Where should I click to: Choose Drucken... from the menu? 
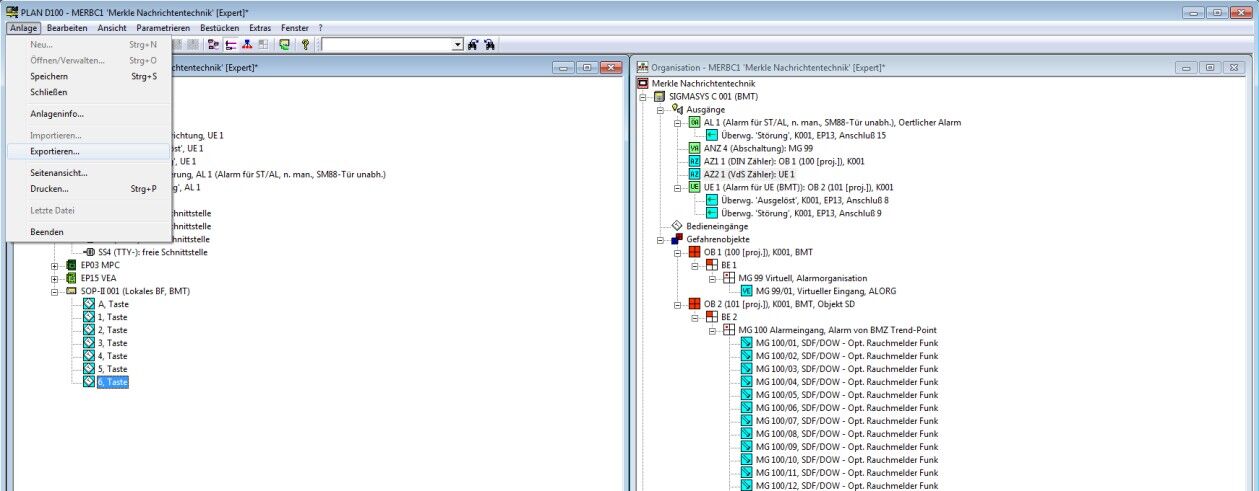(88, 189)
